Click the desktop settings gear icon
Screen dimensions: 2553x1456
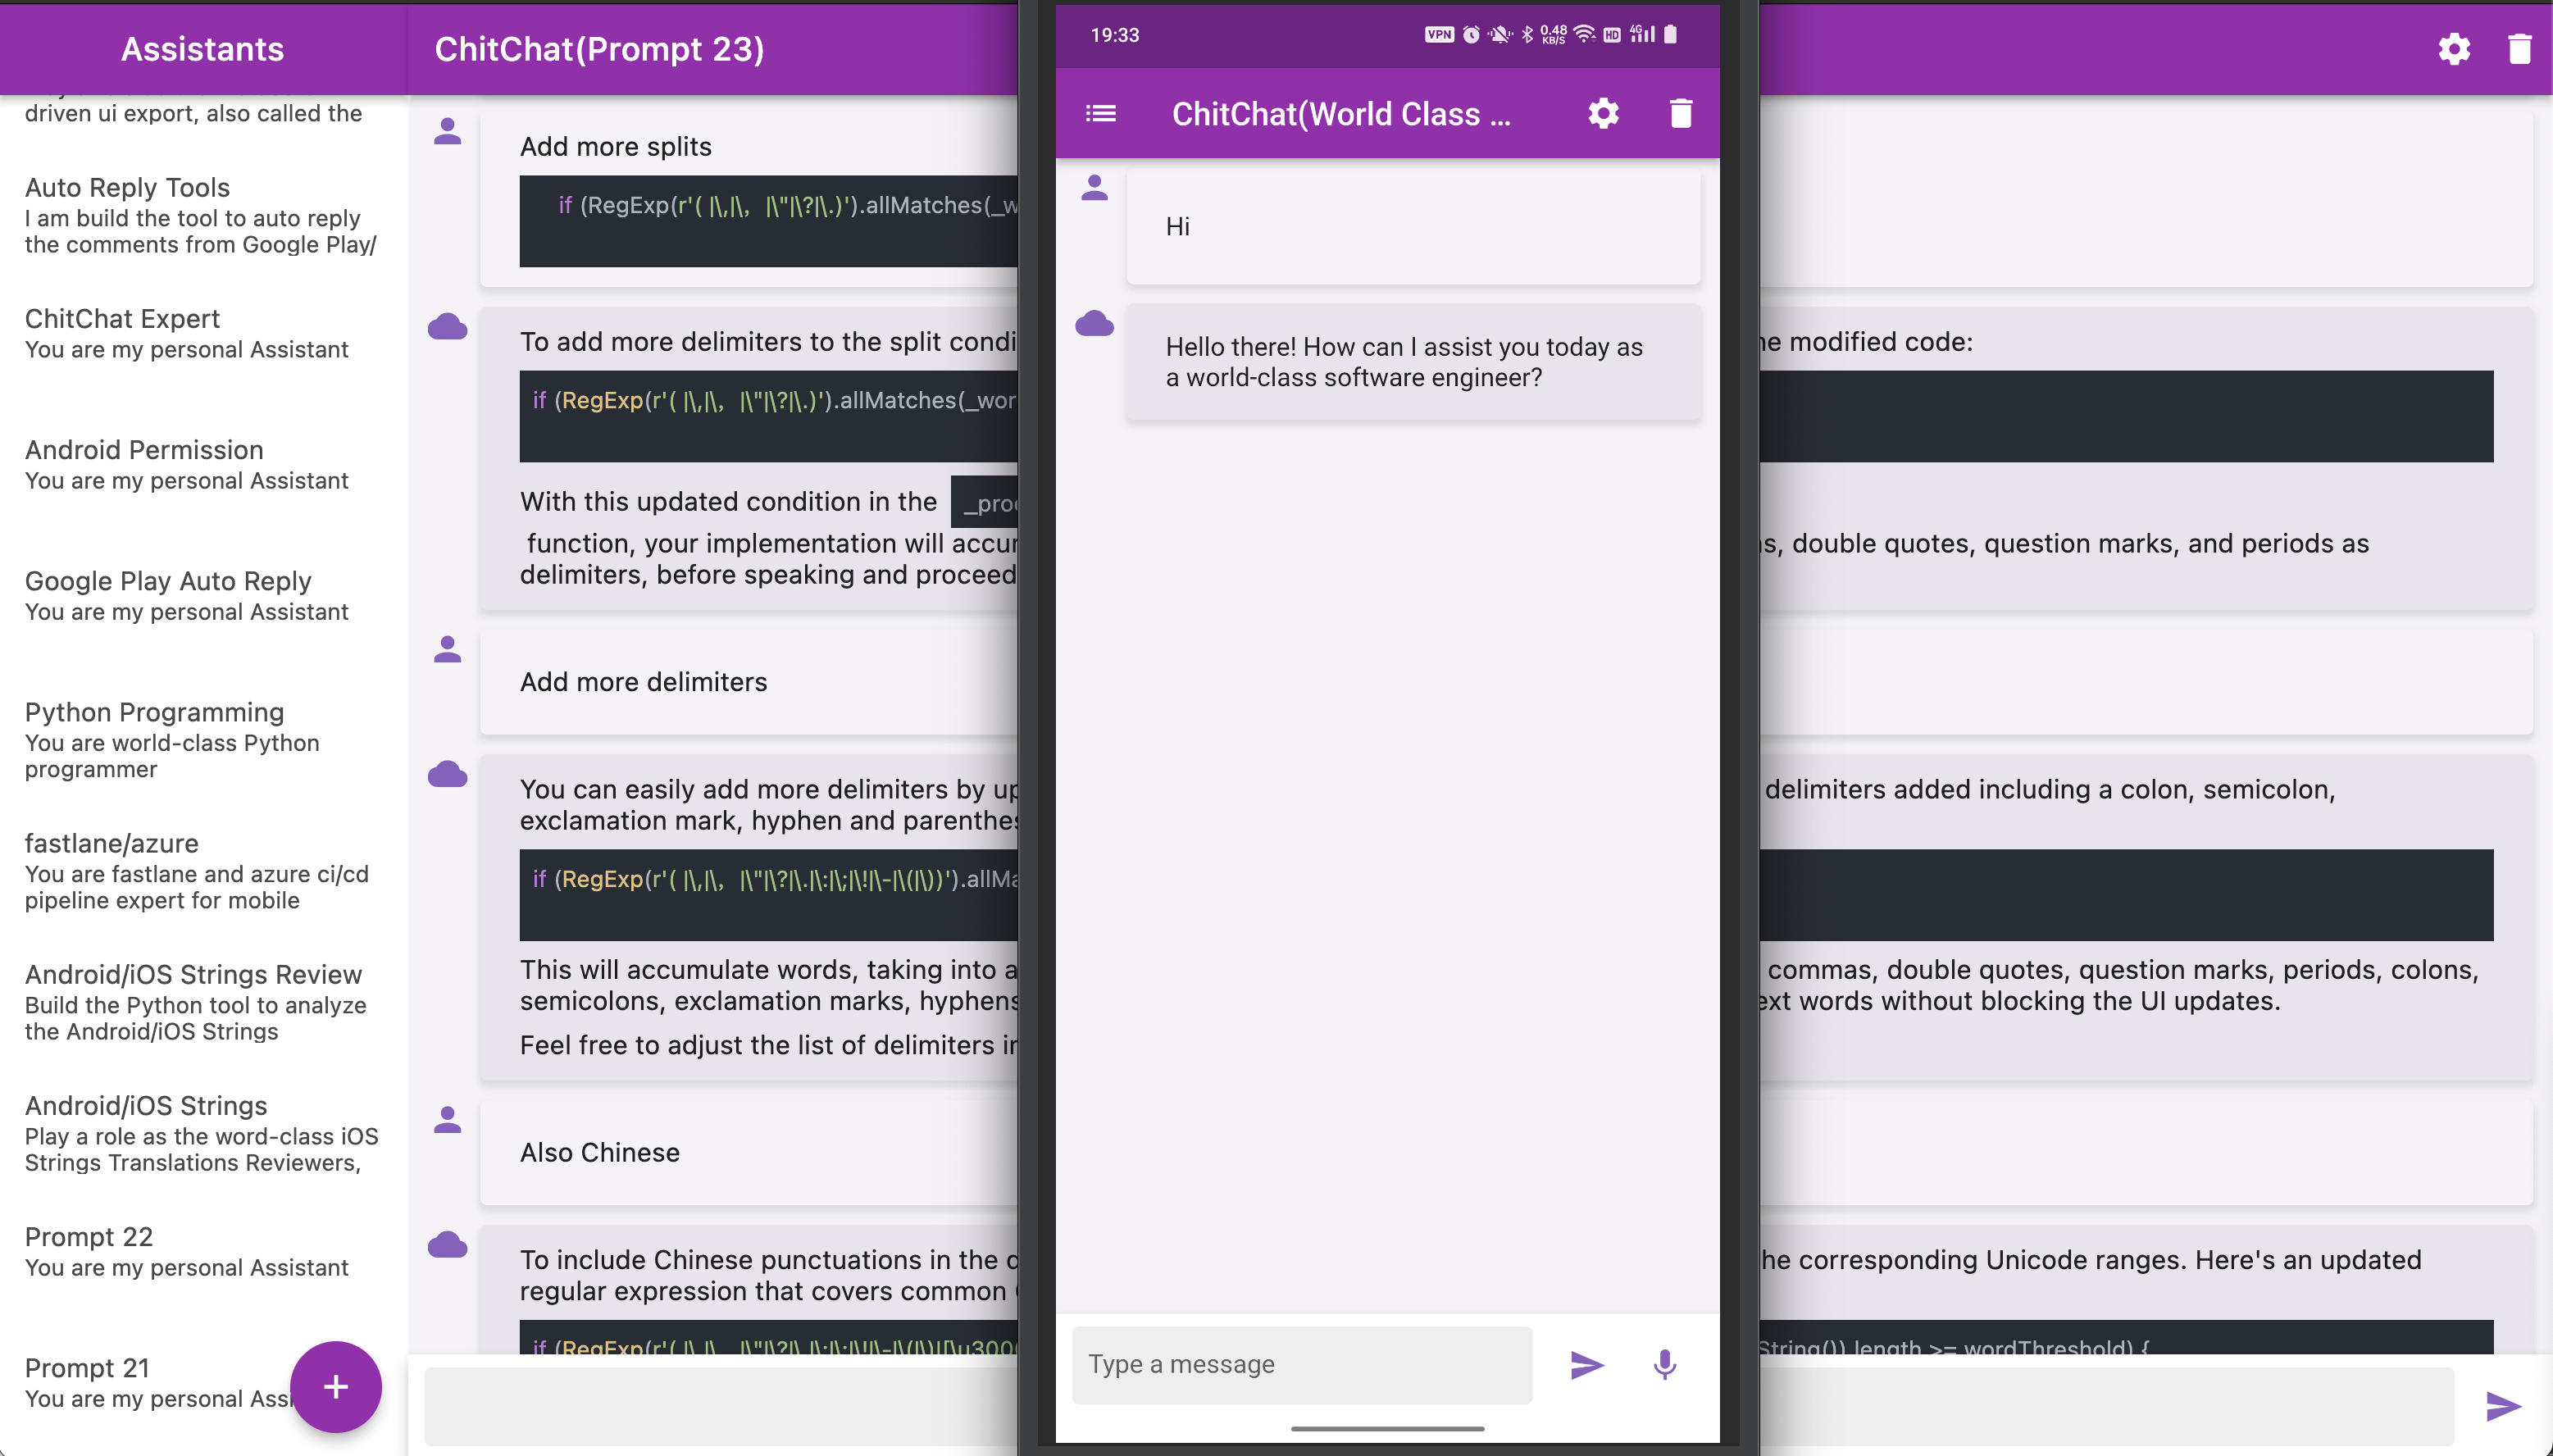[x=2454, y=49]
